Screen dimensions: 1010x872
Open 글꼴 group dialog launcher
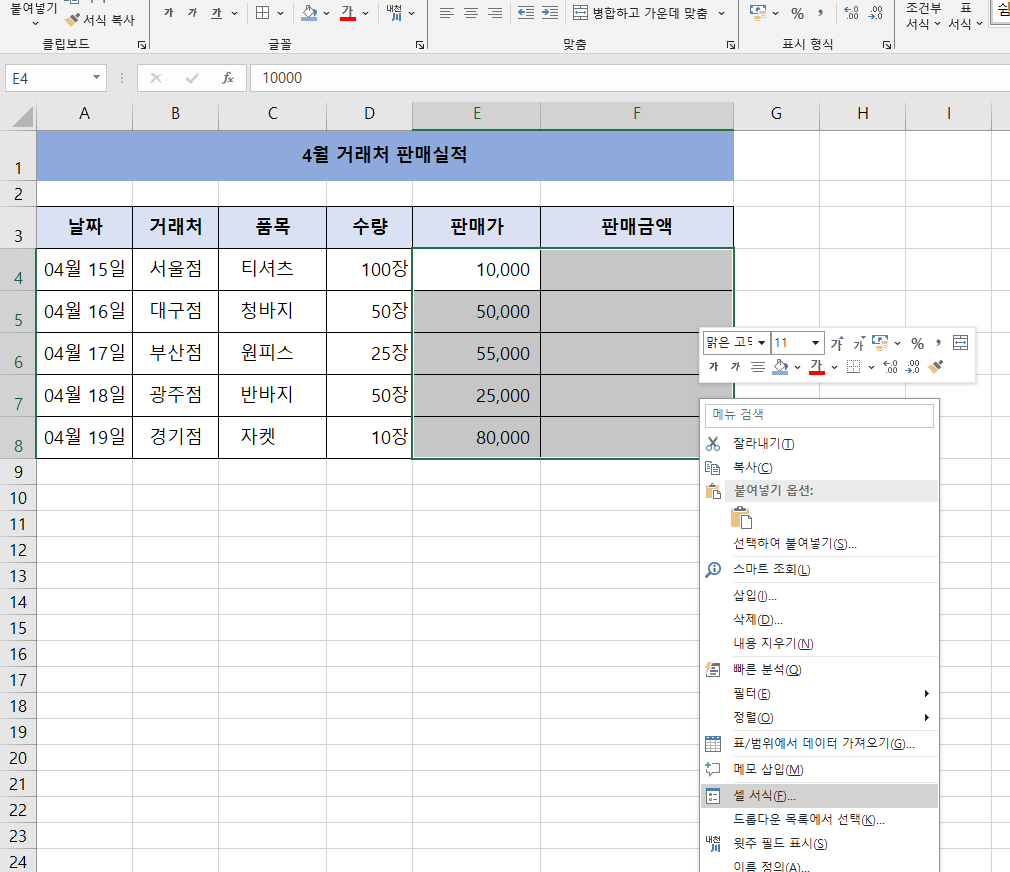pyautogui.click(x=420, y=45)
